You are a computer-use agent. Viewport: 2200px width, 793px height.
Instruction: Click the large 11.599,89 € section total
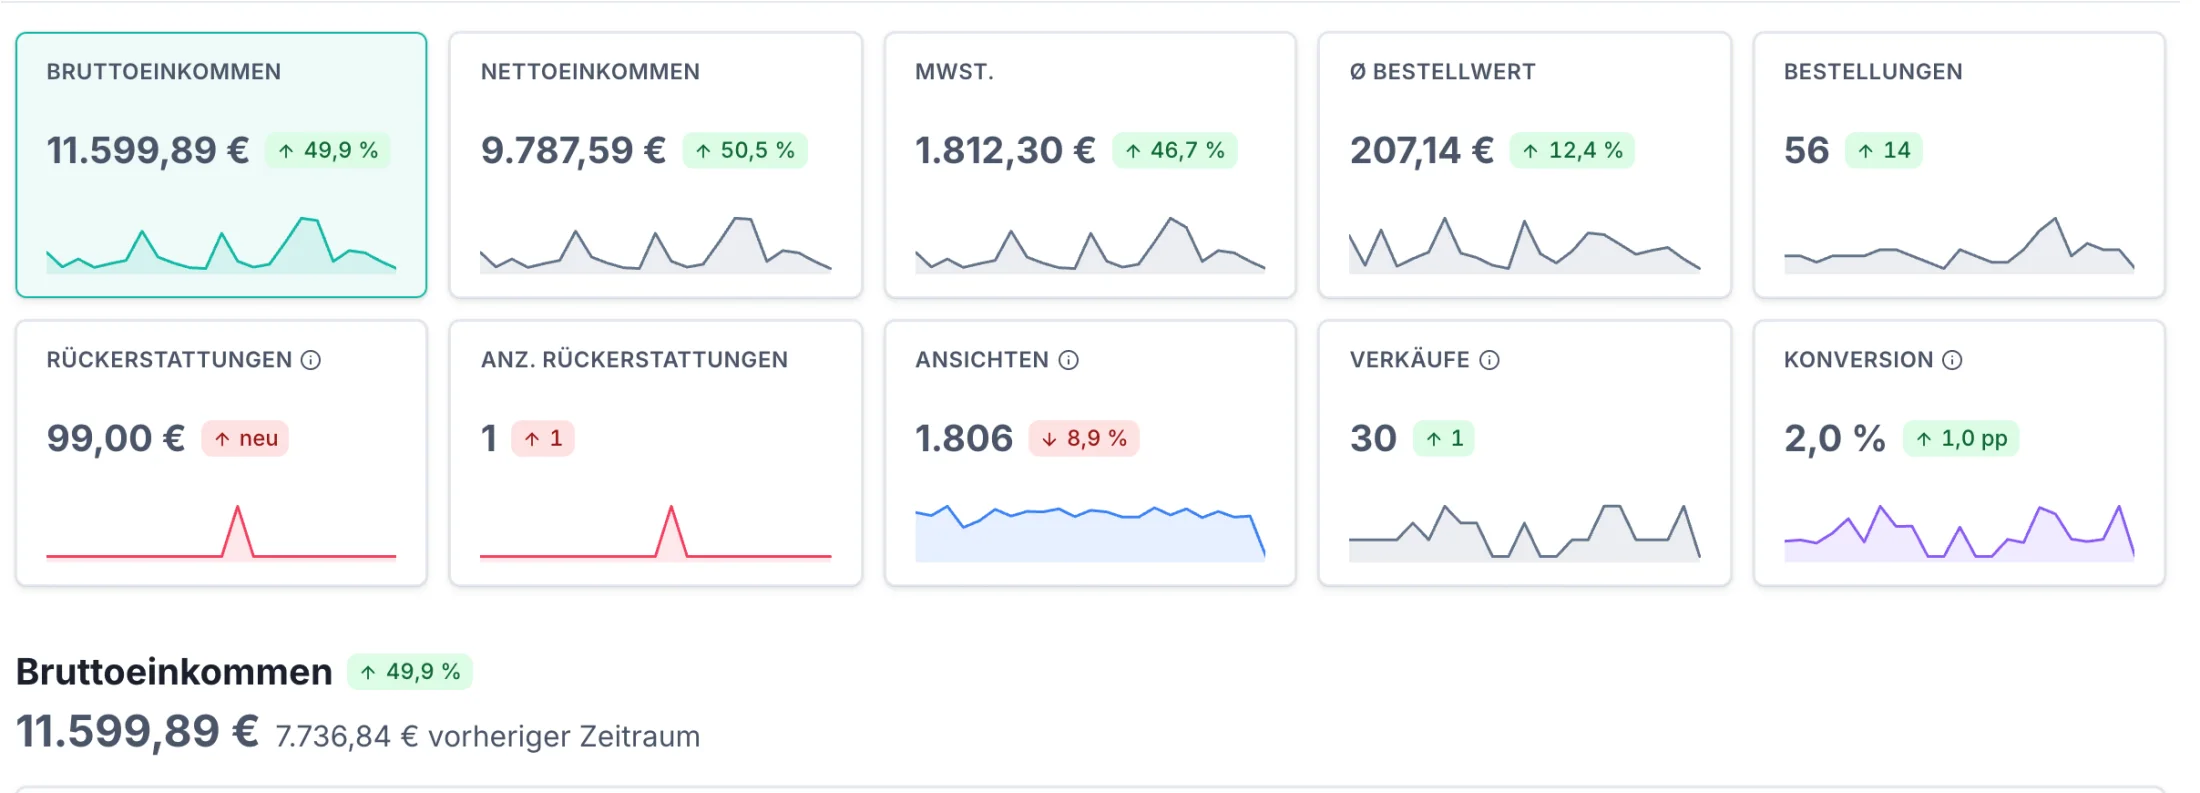[x=138, y=731]
